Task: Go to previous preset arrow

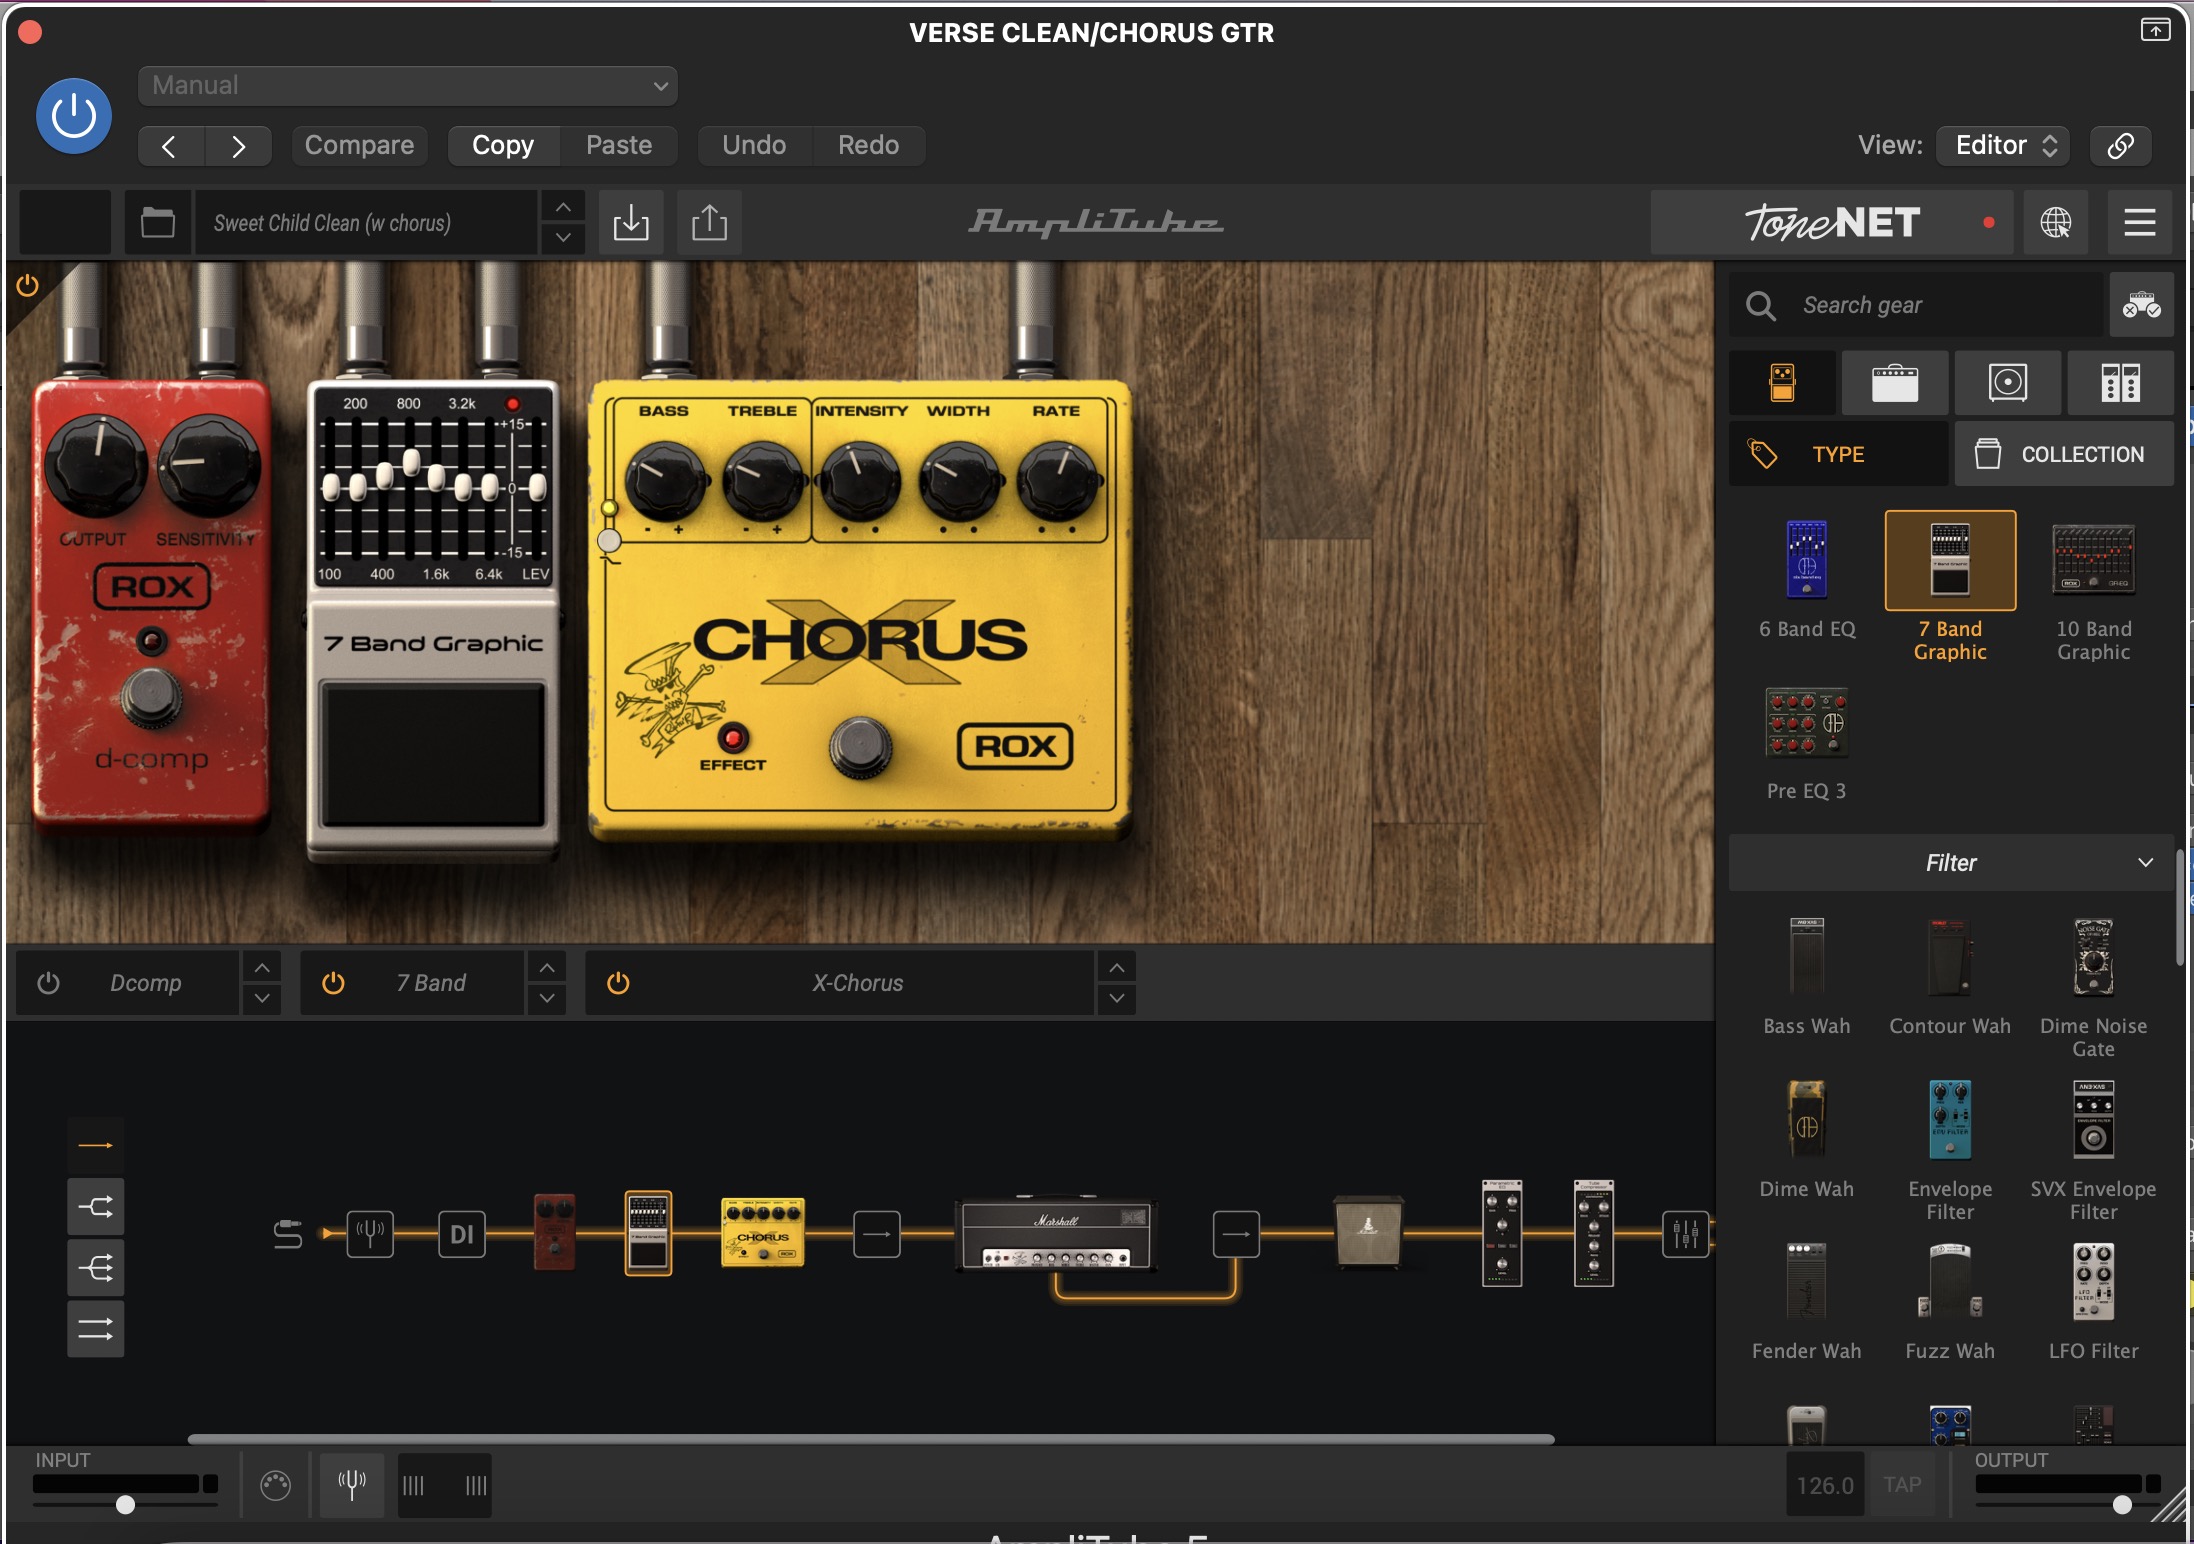Action: (170, 146)
